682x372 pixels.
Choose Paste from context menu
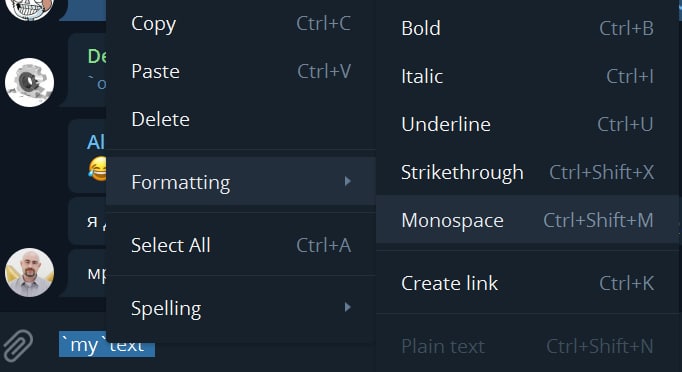(x=241, y=71)
